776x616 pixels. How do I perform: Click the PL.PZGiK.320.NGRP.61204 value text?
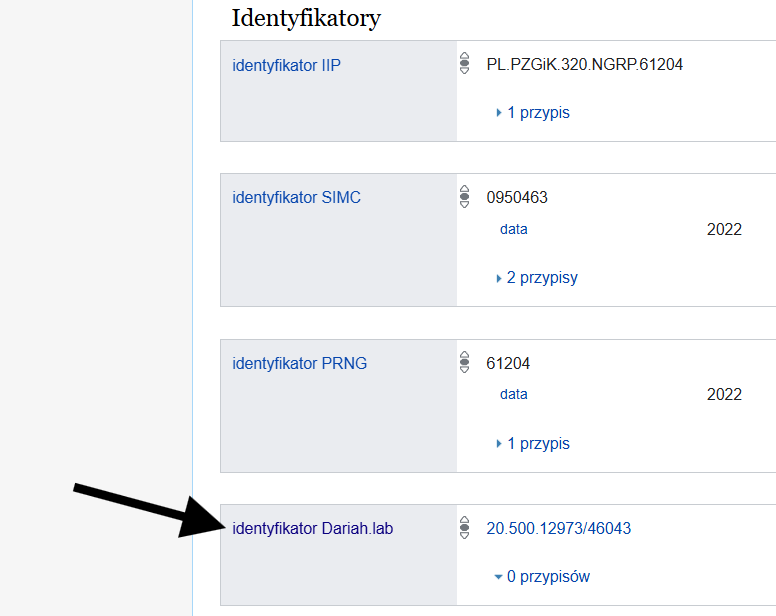click(585, 65)
